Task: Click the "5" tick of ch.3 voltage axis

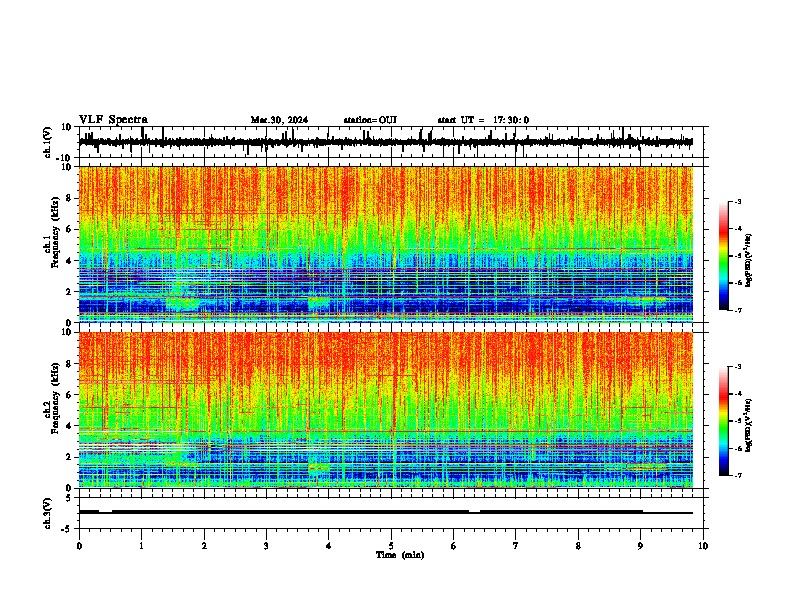Action: 69,498
